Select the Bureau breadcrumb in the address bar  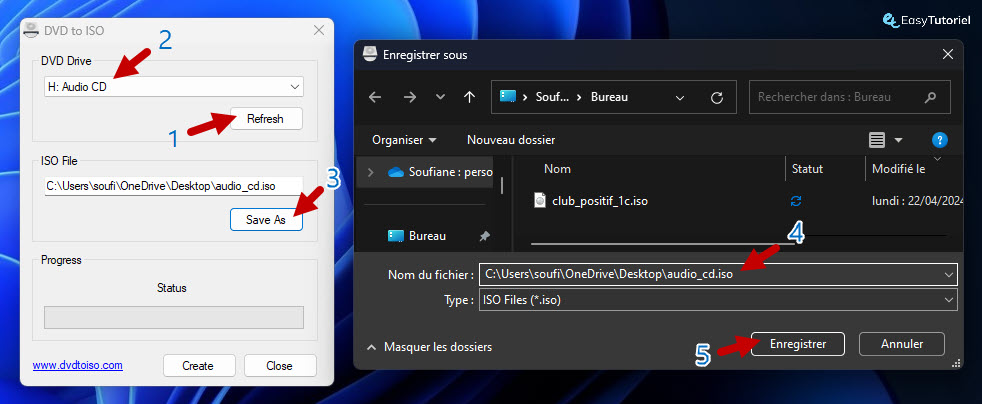click(609, 97)
